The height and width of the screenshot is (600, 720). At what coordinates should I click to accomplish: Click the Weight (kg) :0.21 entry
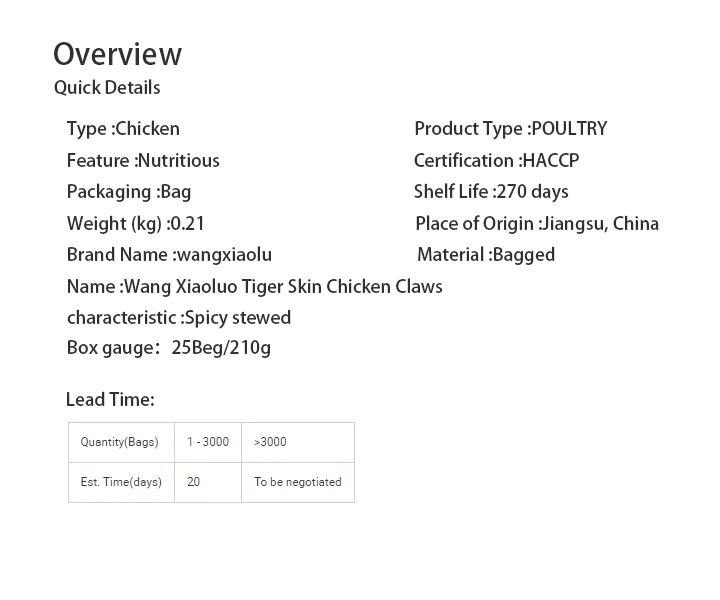pos(135,224)
